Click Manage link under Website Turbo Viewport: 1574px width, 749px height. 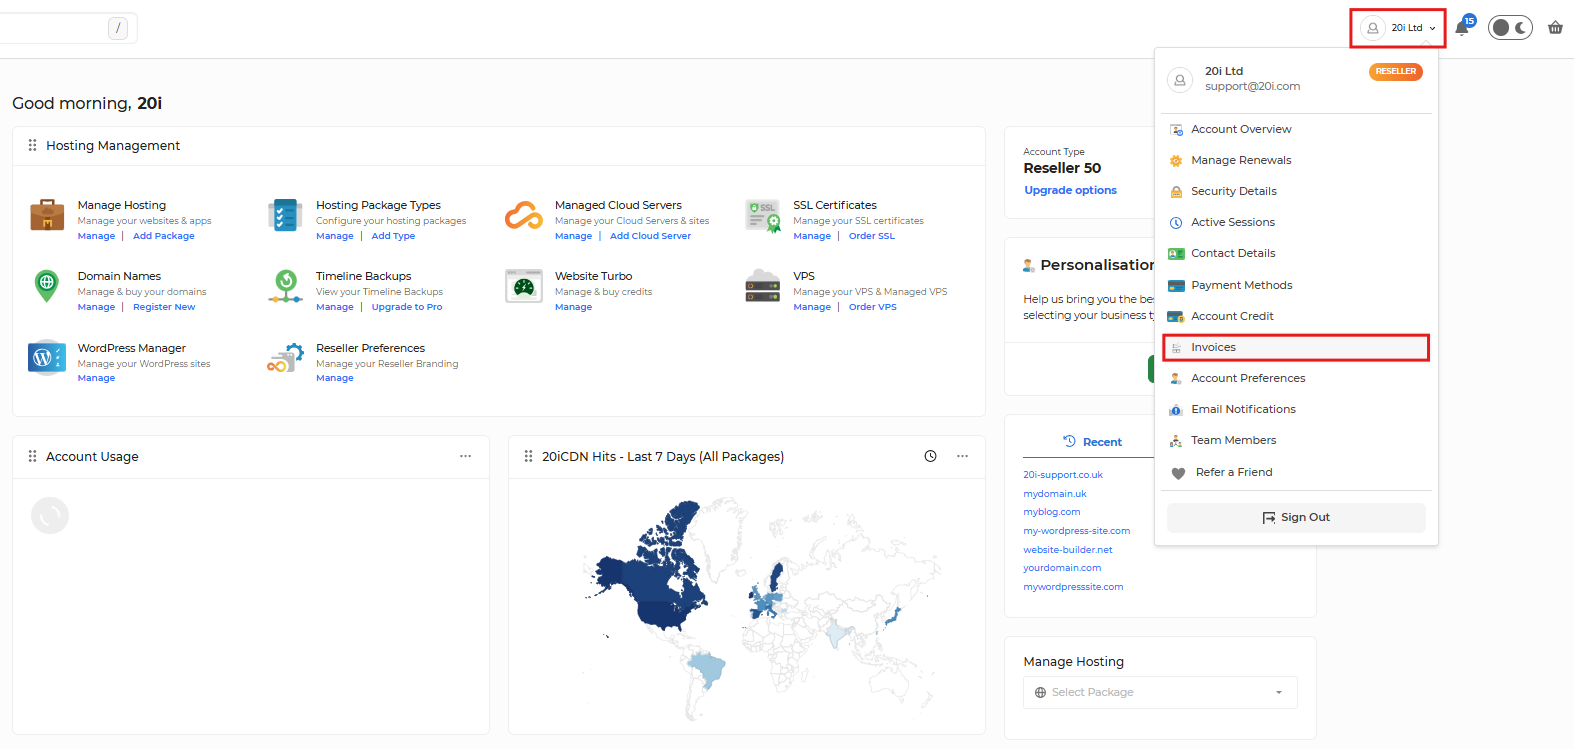point(573,307)
